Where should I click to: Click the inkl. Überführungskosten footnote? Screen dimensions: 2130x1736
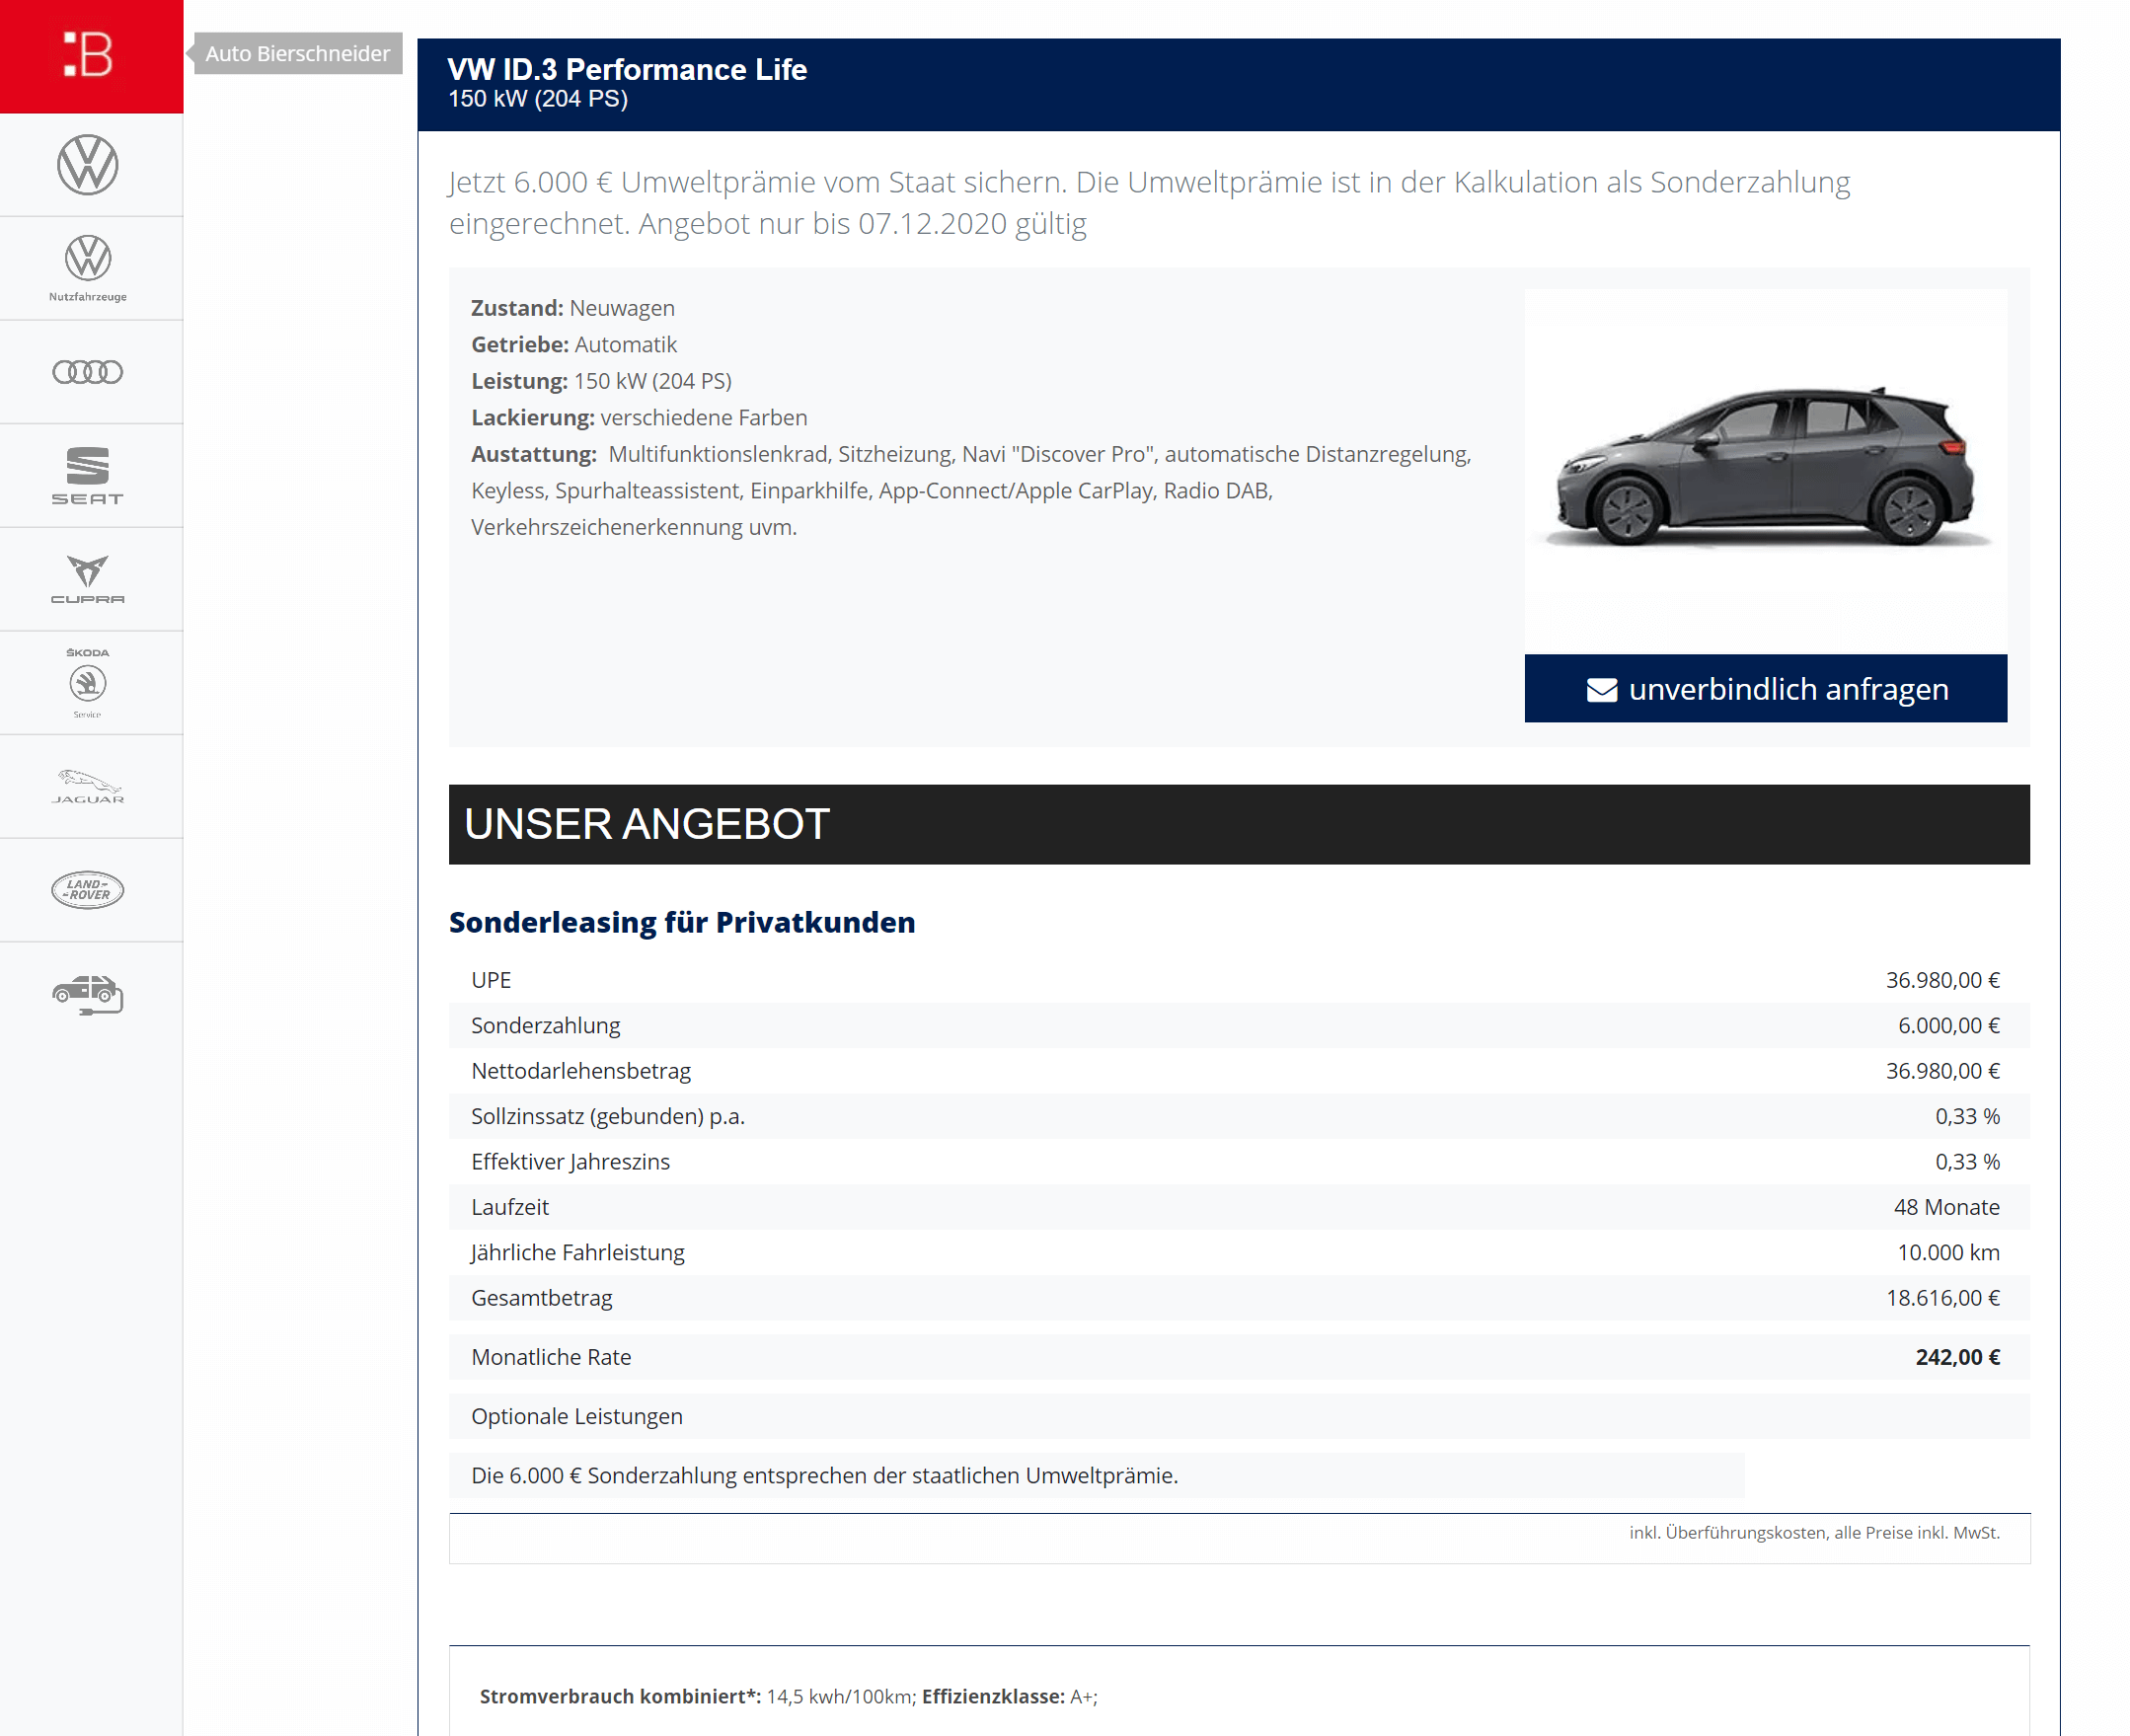point(1814,1533)
